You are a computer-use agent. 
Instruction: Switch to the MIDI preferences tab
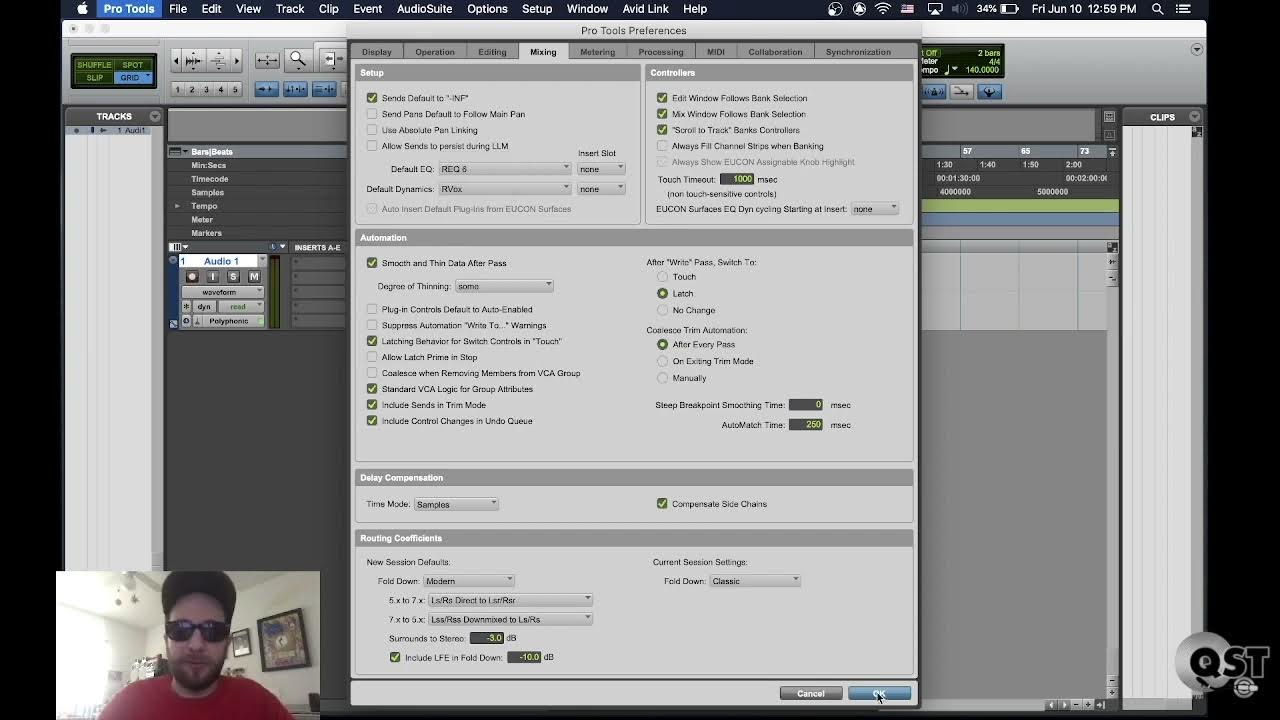click(x=715, y=52)
